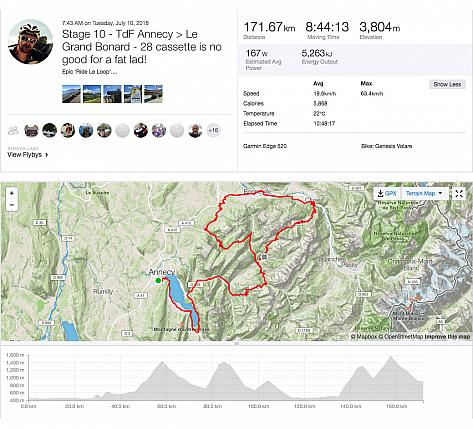This screenshot has height=429, width=473.
Task: Click the group kudos people icon
Action: click(x=13, y=131)
